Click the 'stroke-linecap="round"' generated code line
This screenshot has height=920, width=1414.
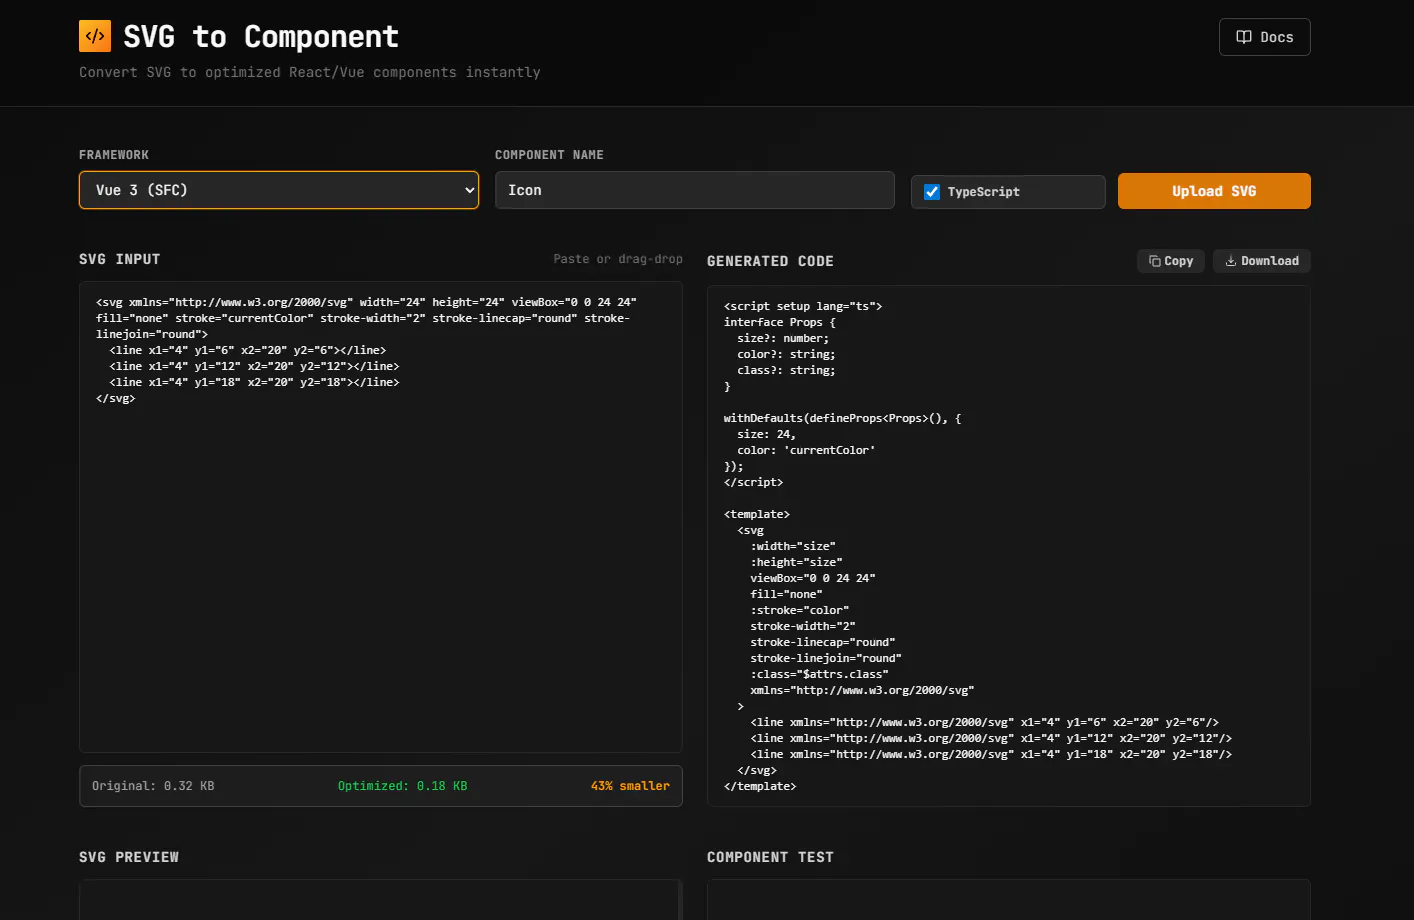tap(823, 642)
